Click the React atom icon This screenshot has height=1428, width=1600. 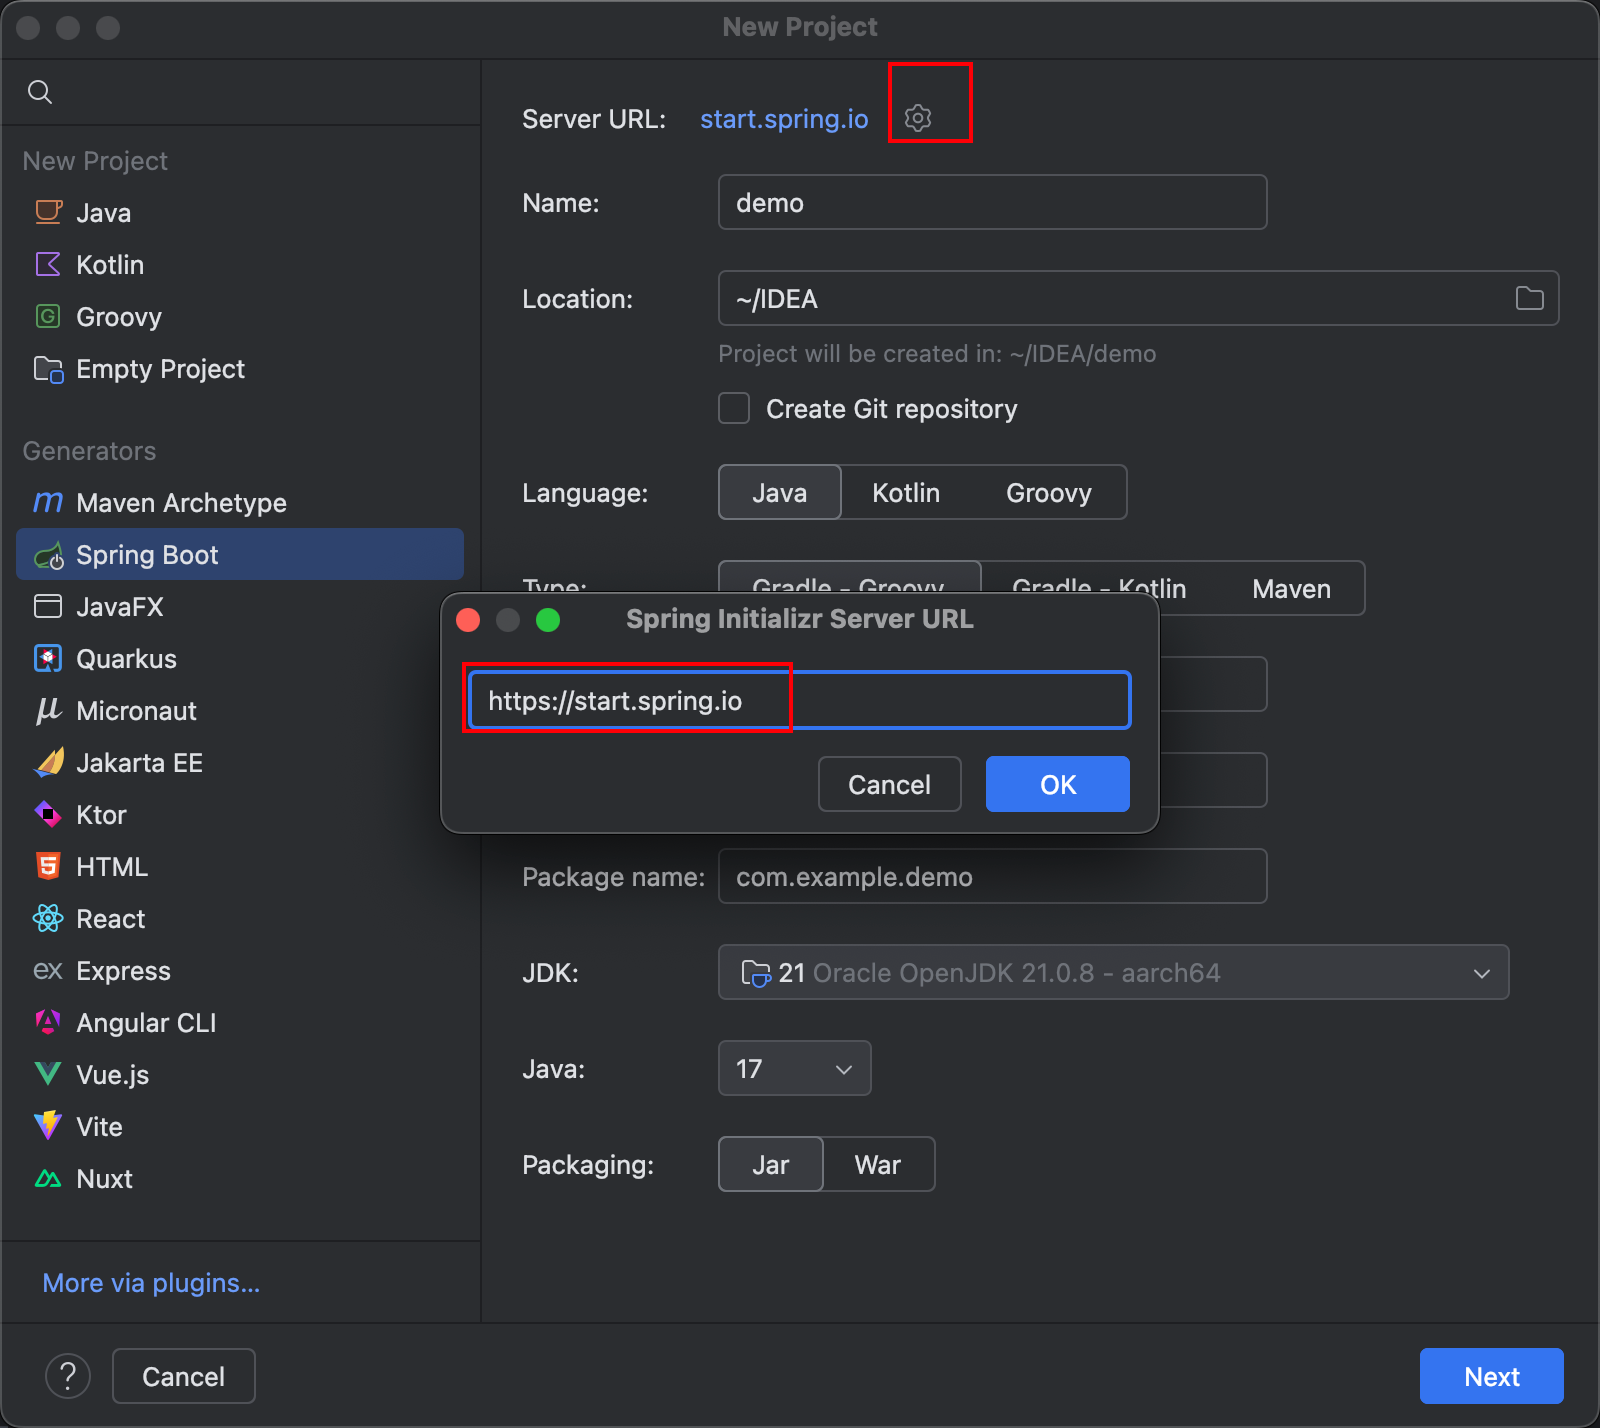48,918
